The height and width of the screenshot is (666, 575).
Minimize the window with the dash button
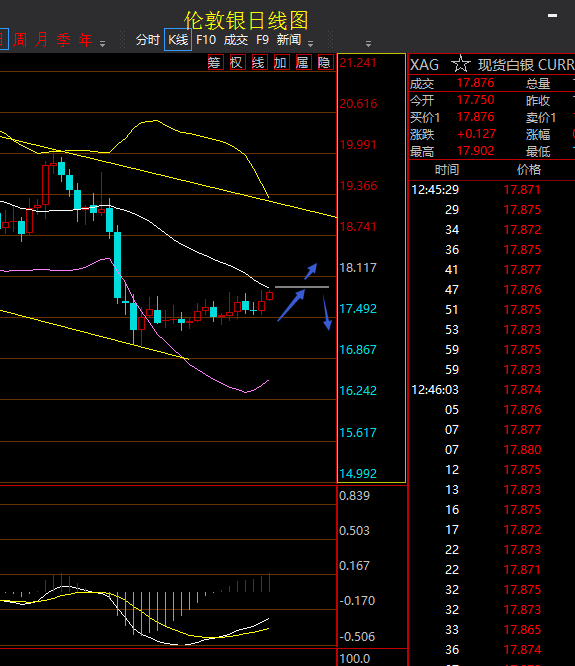click(x=552, y=15)
